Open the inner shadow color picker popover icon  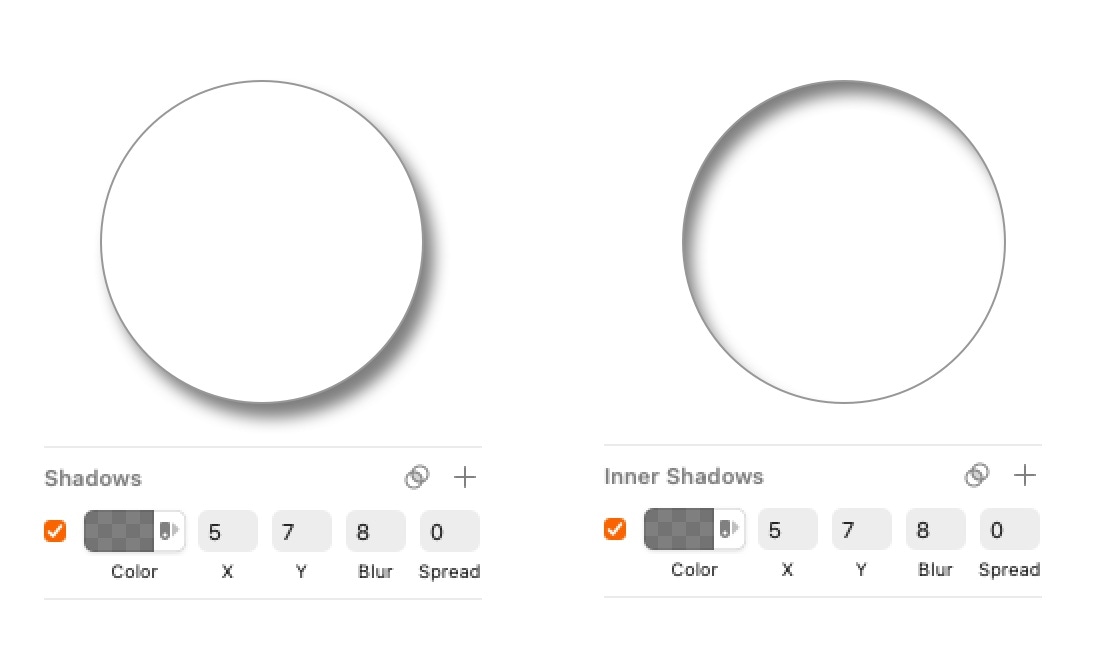tap(731, 529)
